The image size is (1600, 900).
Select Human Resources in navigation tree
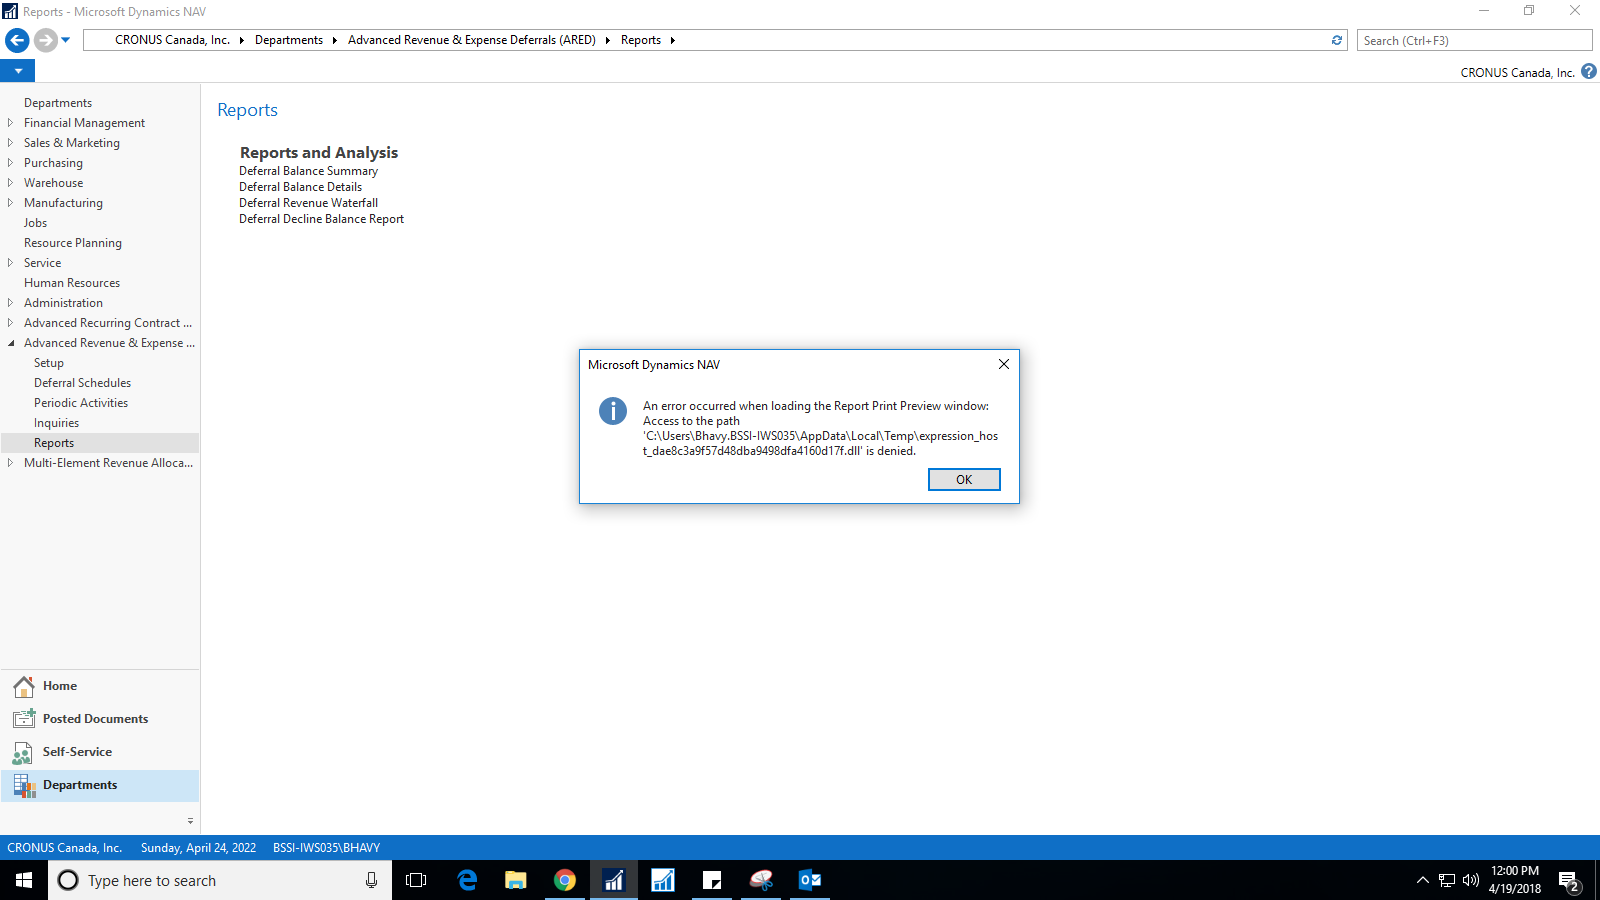click(x=72, y=283)
